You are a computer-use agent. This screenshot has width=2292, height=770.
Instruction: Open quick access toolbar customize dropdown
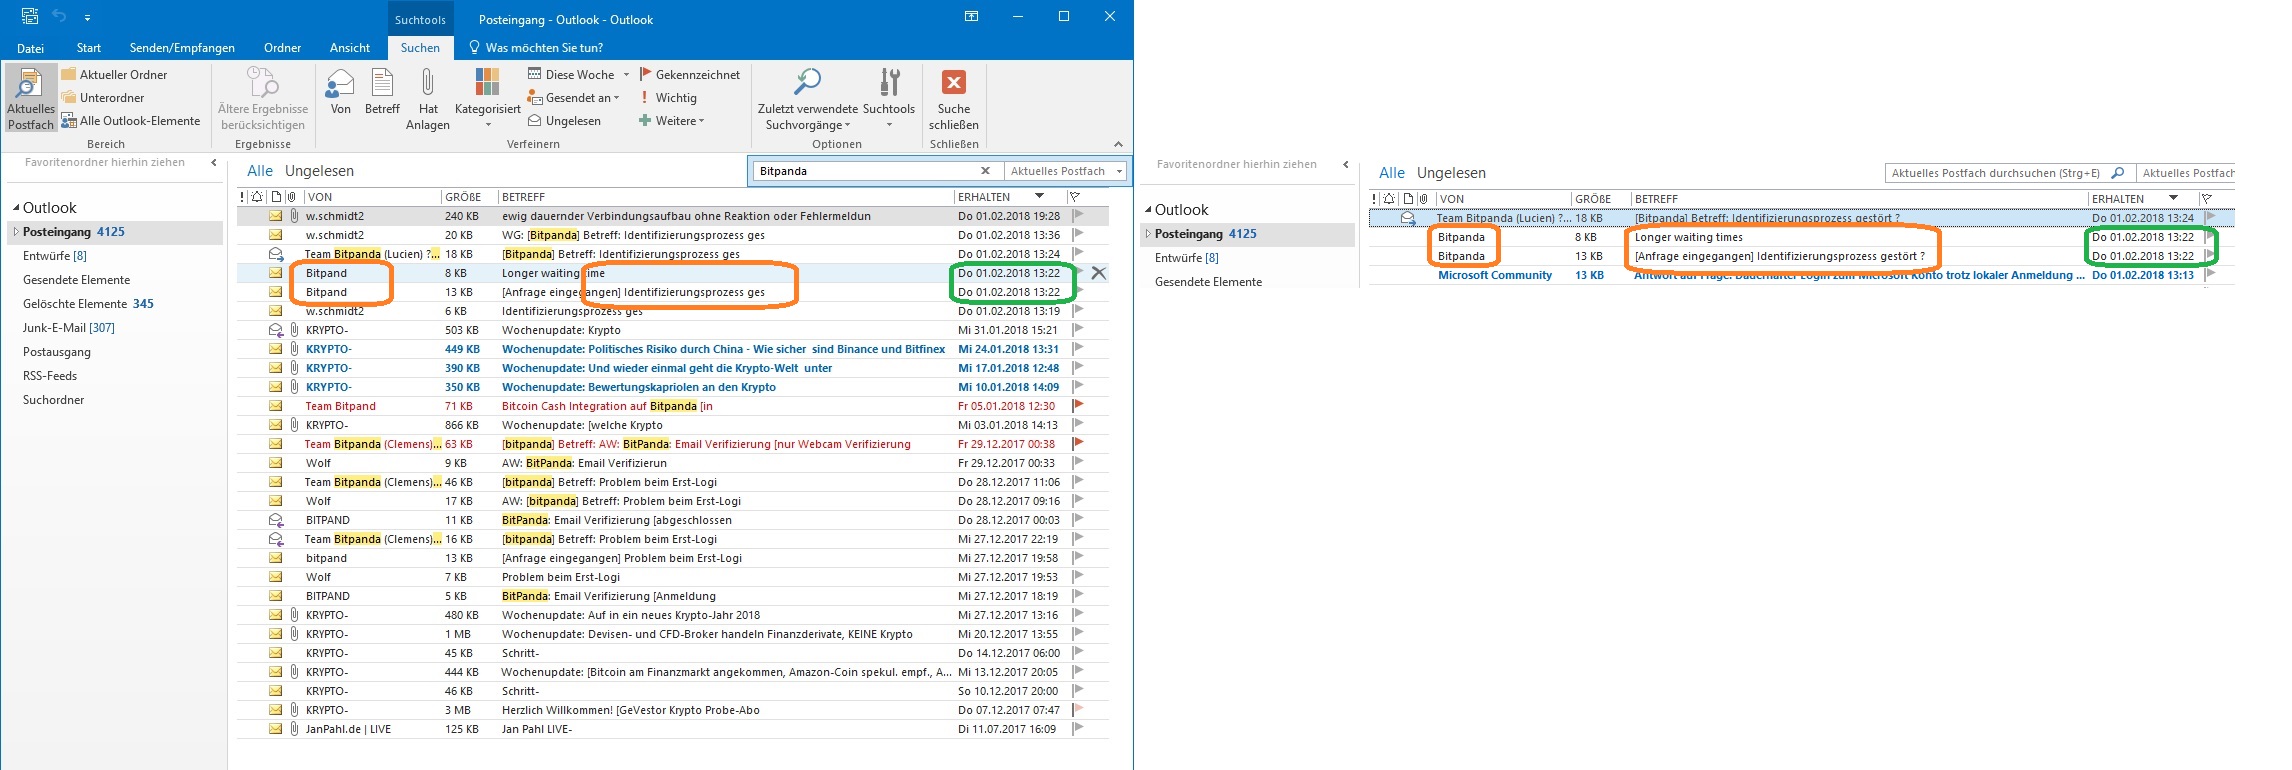click(x=88, y=18)
